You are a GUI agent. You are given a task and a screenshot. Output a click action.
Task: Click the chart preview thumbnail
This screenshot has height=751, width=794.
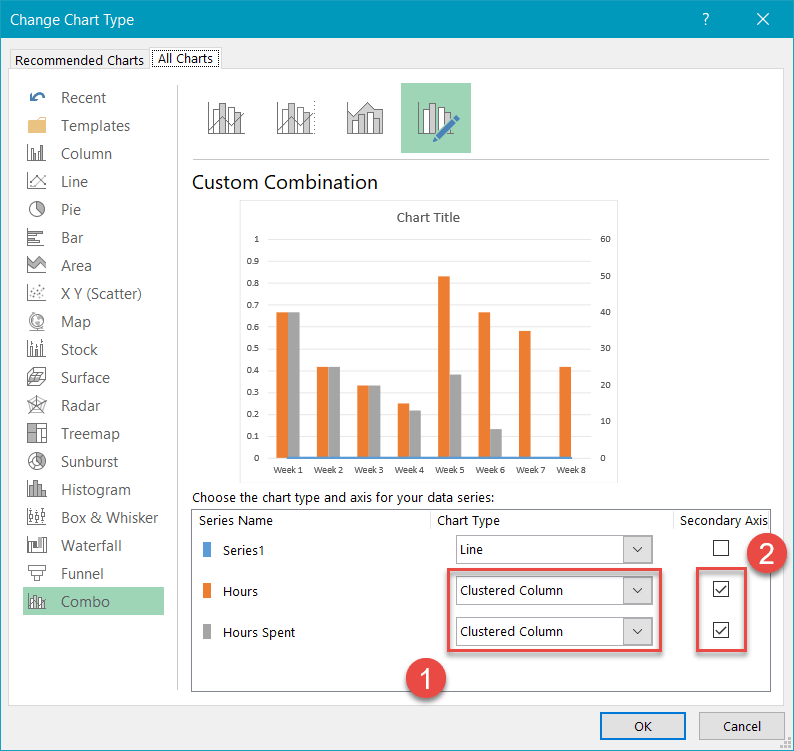pyautogui.click(x=428, y=341)
